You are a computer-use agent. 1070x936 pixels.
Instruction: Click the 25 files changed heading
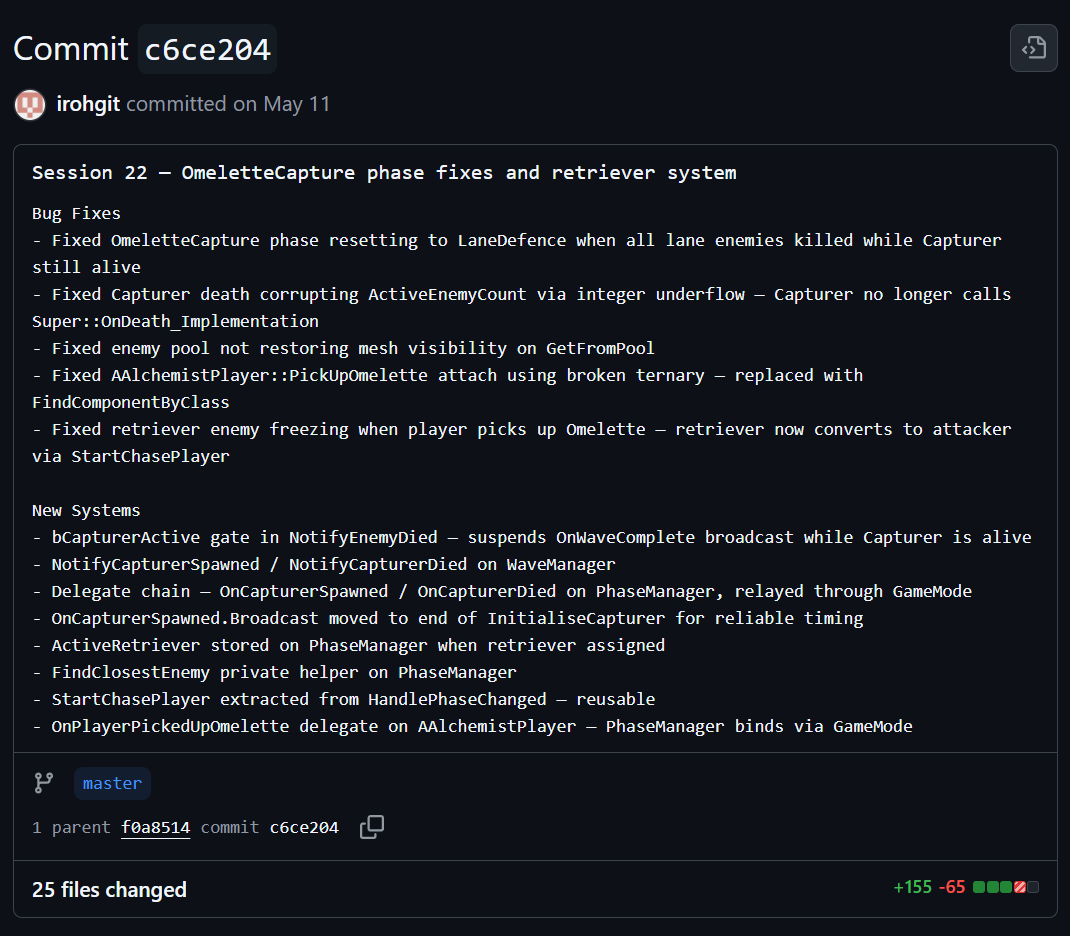coord(109,889)
